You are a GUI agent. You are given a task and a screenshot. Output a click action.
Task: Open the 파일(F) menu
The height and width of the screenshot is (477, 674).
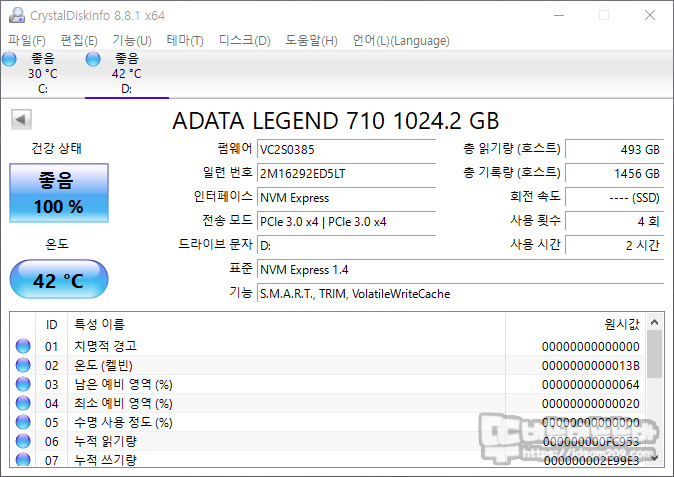coord(27,40)
